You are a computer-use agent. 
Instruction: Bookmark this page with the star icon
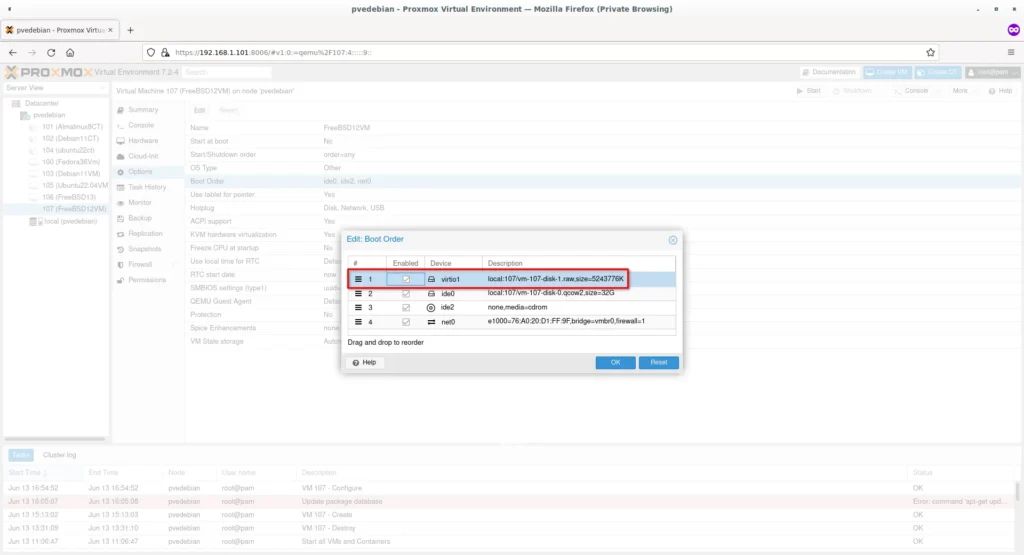931,52
